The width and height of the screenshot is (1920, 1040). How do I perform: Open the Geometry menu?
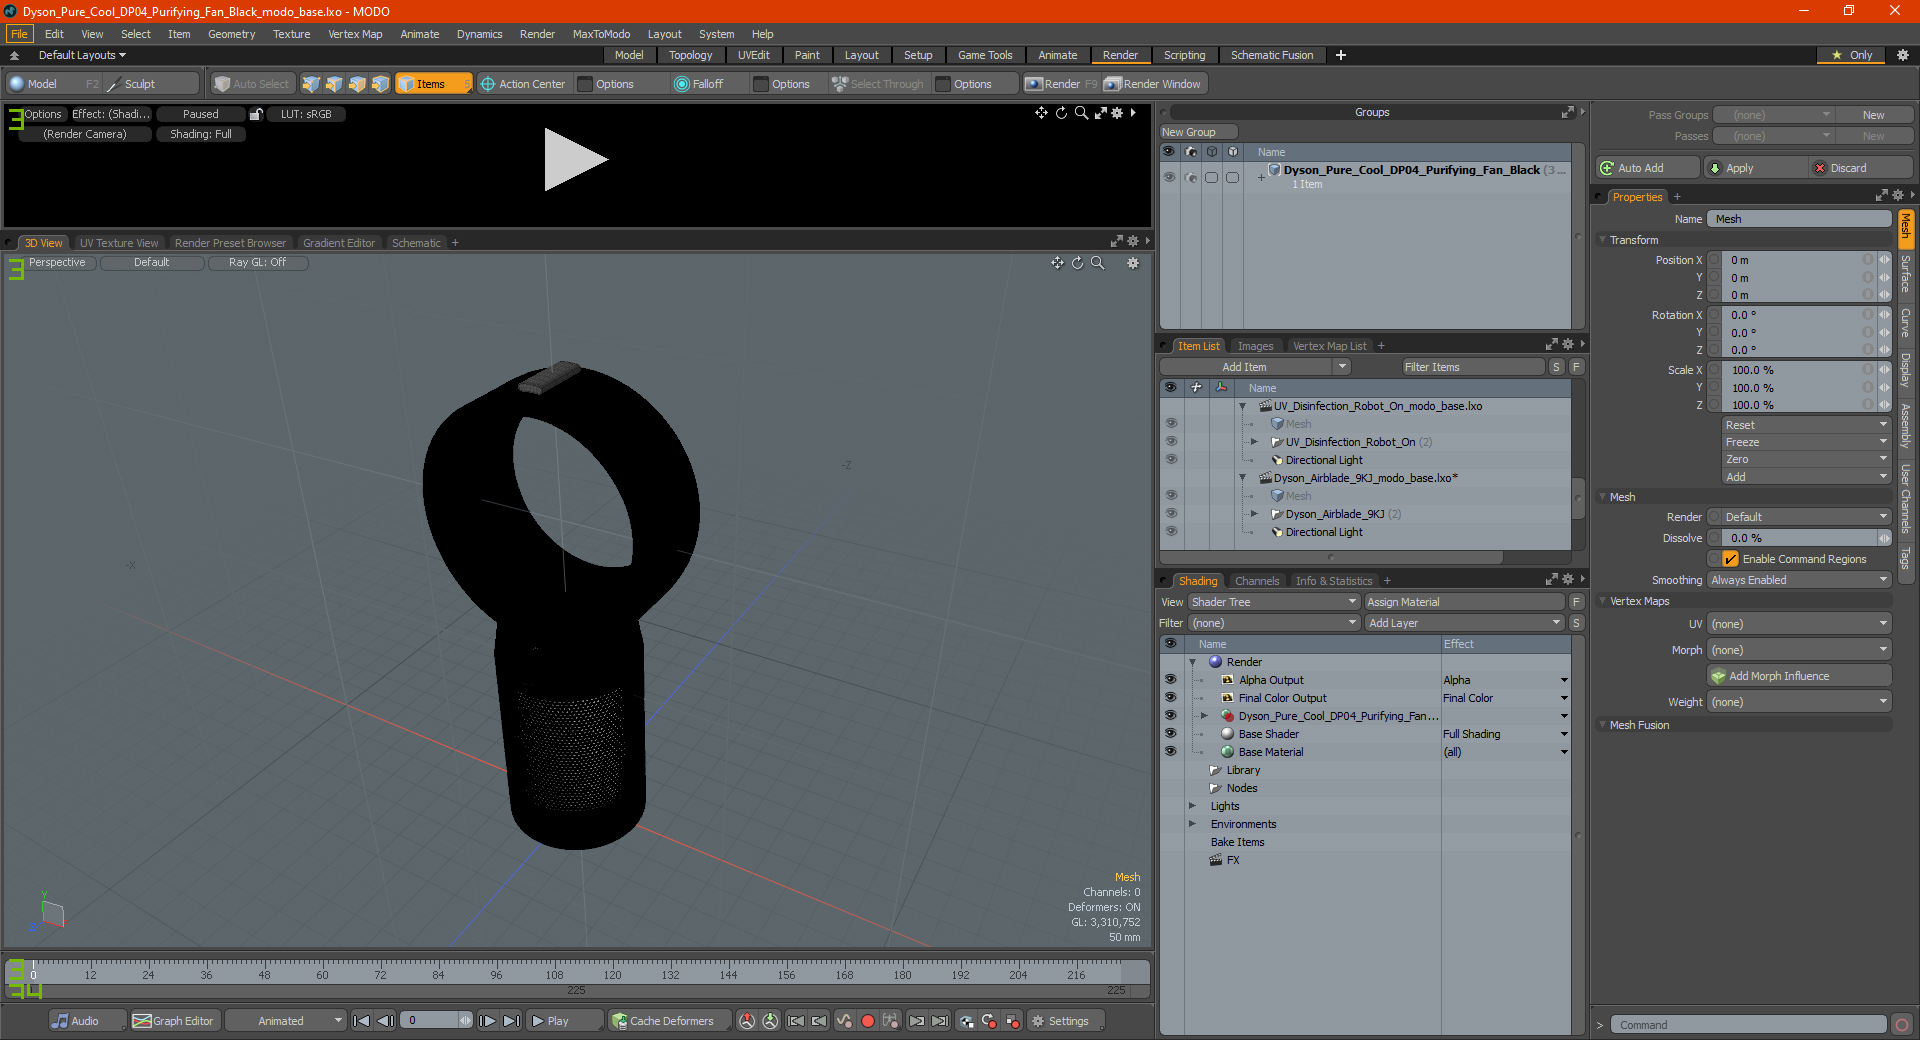pos(231,34)
